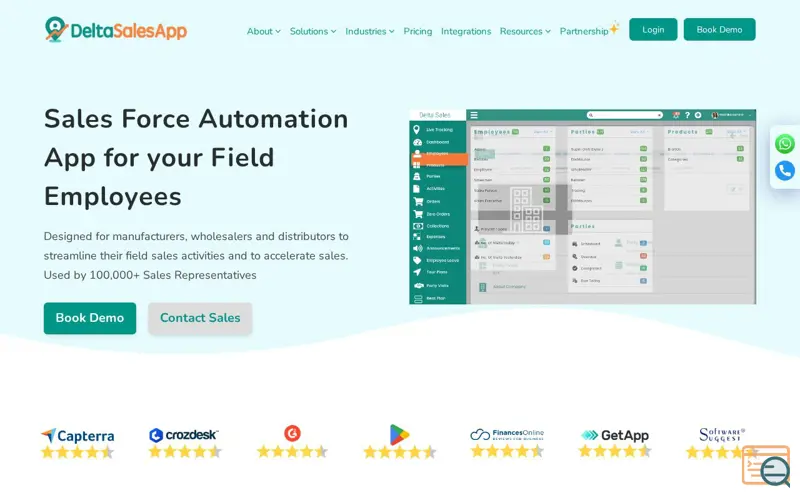Click the Activities document icon
Screen dimensions: 800x500
tap(416, 188)
